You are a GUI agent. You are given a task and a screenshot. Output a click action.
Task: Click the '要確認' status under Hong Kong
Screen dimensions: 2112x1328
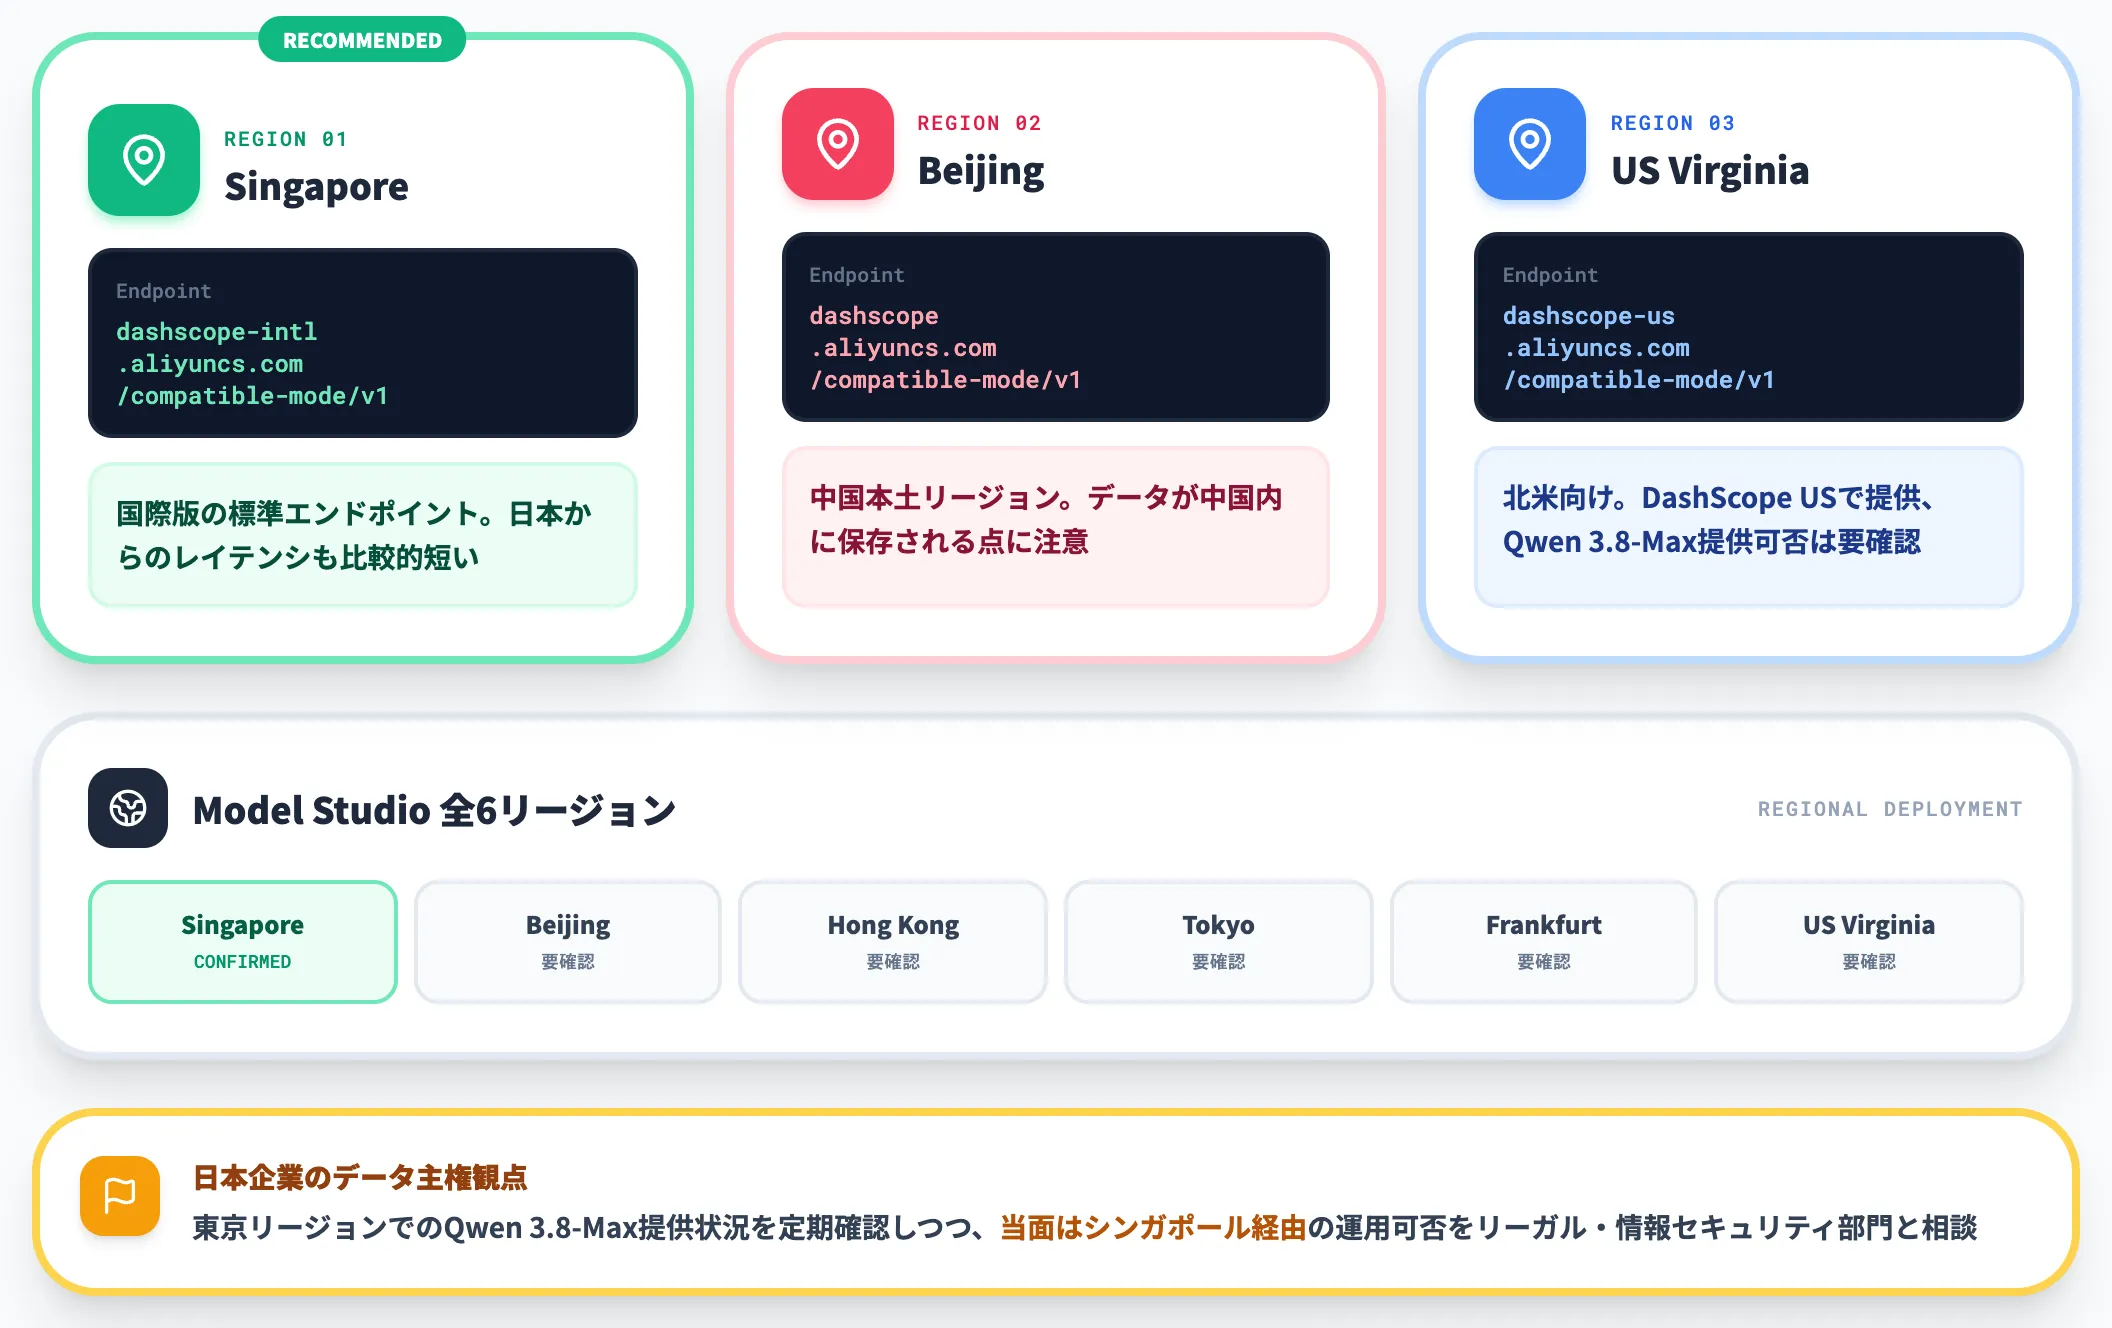tap(893, 962)
